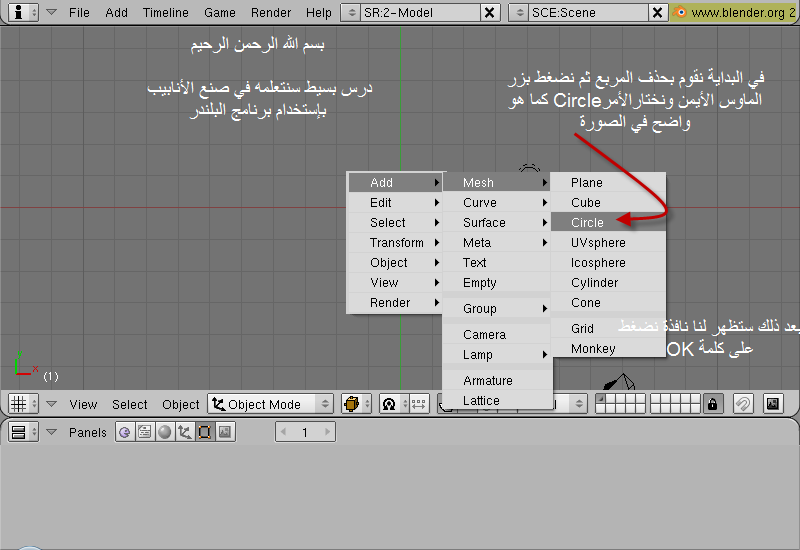Click the SR:2-Model screen name field

pyautogui.click(x=420, y=13)
